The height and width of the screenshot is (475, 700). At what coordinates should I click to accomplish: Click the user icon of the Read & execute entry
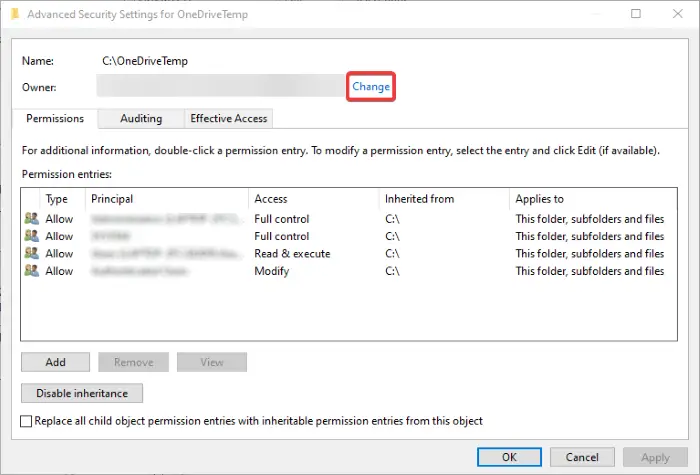click(31, 253)
